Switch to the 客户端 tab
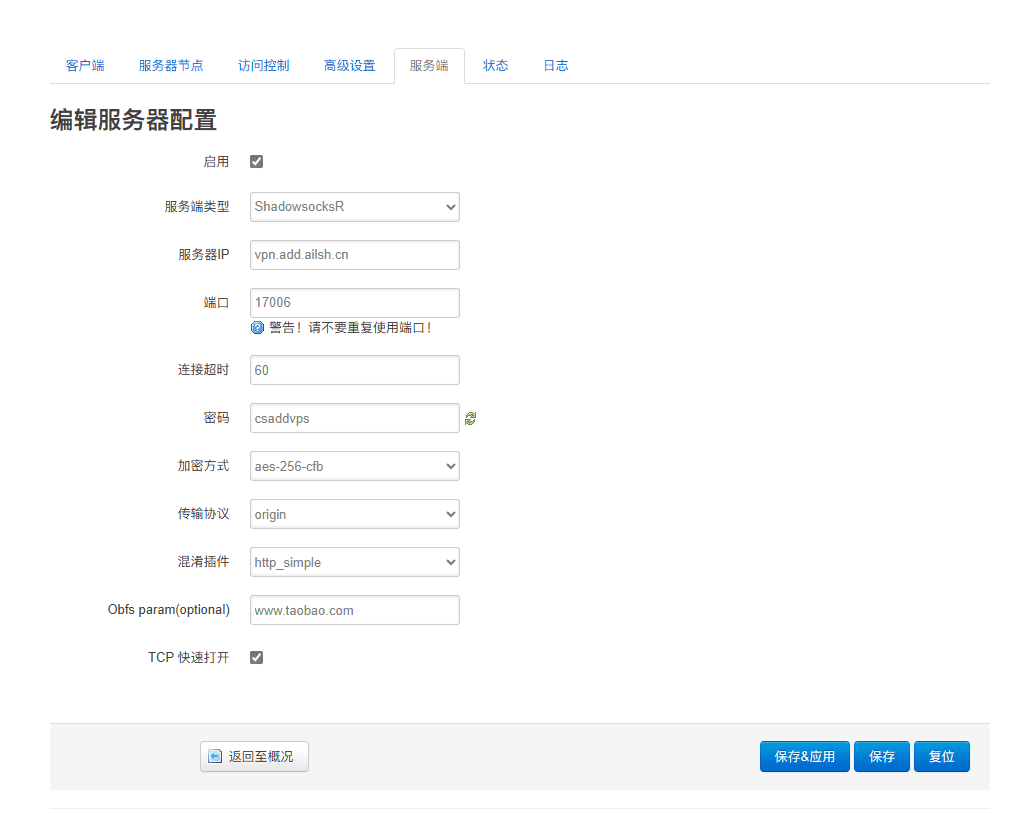This screenshot has width=1011, height=814. pos(85,66)
